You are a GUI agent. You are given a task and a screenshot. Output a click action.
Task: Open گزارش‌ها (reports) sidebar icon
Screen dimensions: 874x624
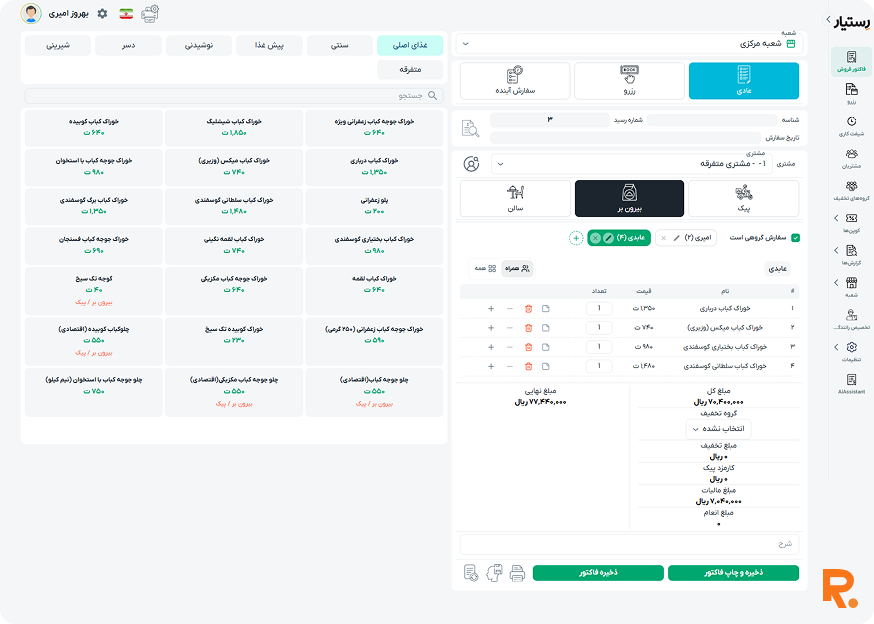pos(851,250)
